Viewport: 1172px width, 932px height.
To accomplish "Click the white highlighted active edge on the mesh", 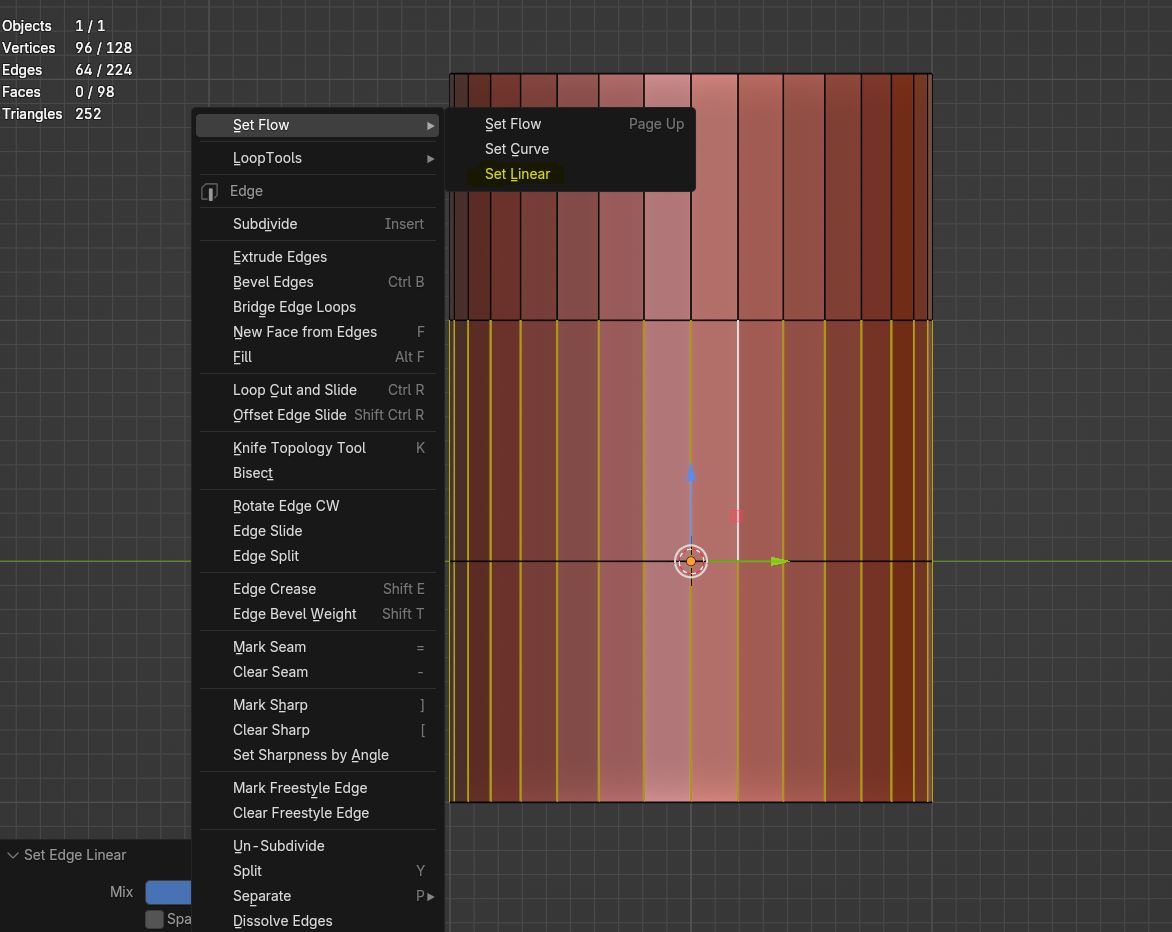I will (x=738, y=420).
